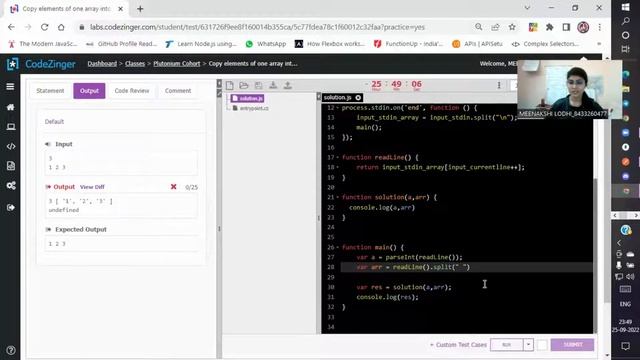
Task: Open Chrome three-dot menu
Action: (599, 27)
